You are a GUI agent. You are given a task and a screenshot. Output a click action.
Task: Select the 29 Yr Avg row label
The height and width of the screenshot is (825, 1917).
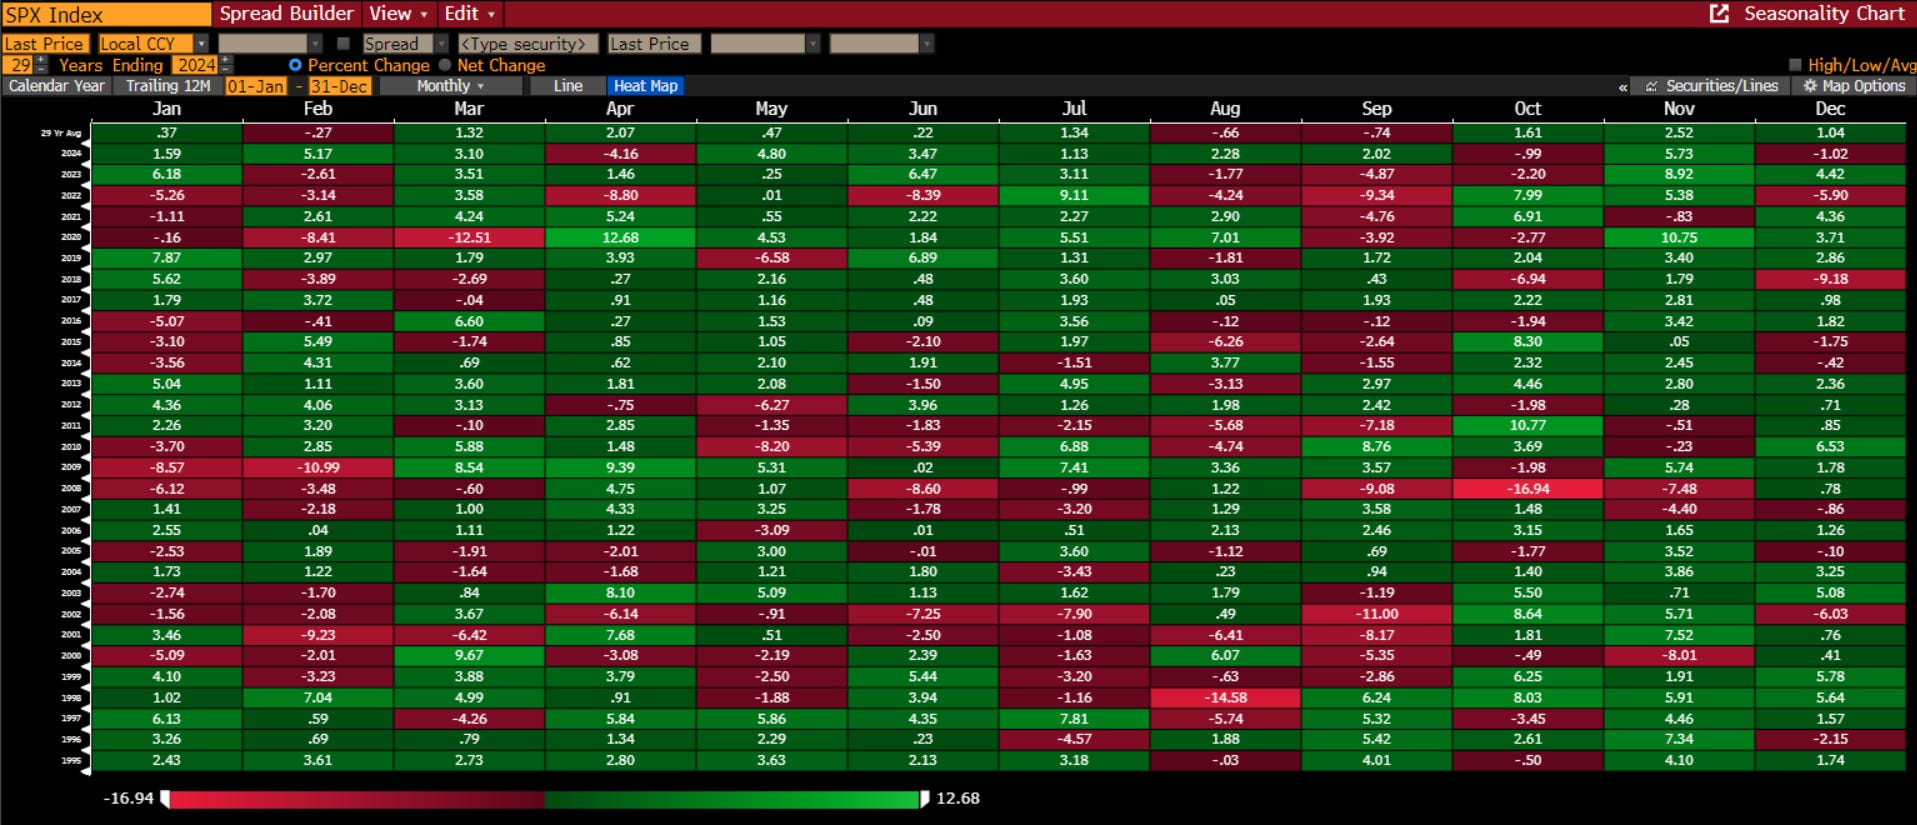60,133
